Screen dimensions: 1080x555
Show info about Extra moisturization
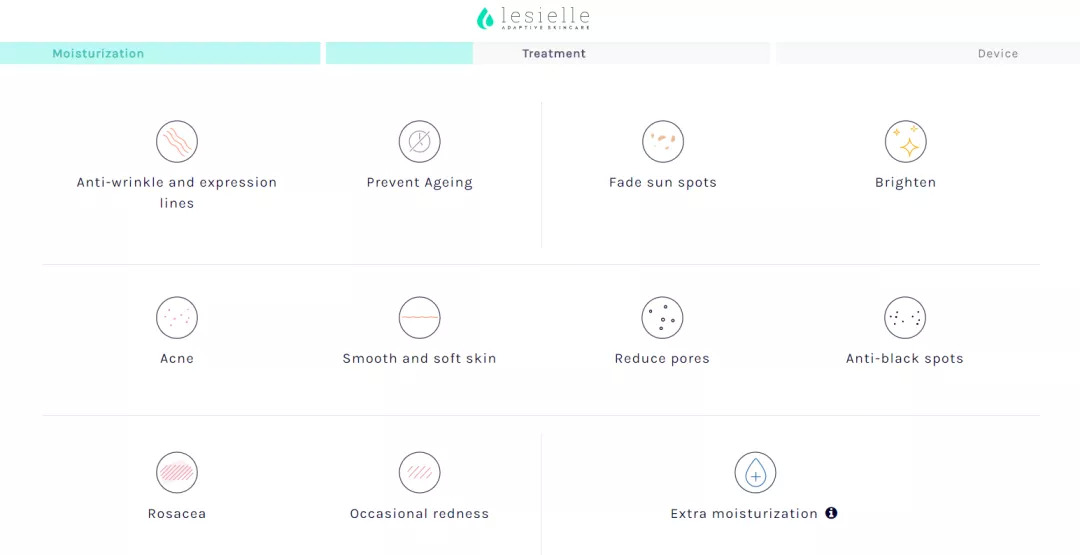[x=831, y=513]
